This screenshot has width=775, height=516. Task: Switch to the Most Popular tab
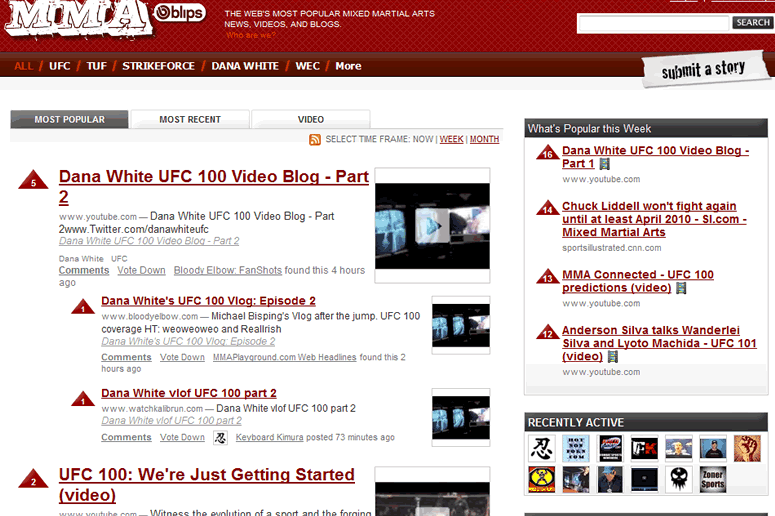coord(69,120)
